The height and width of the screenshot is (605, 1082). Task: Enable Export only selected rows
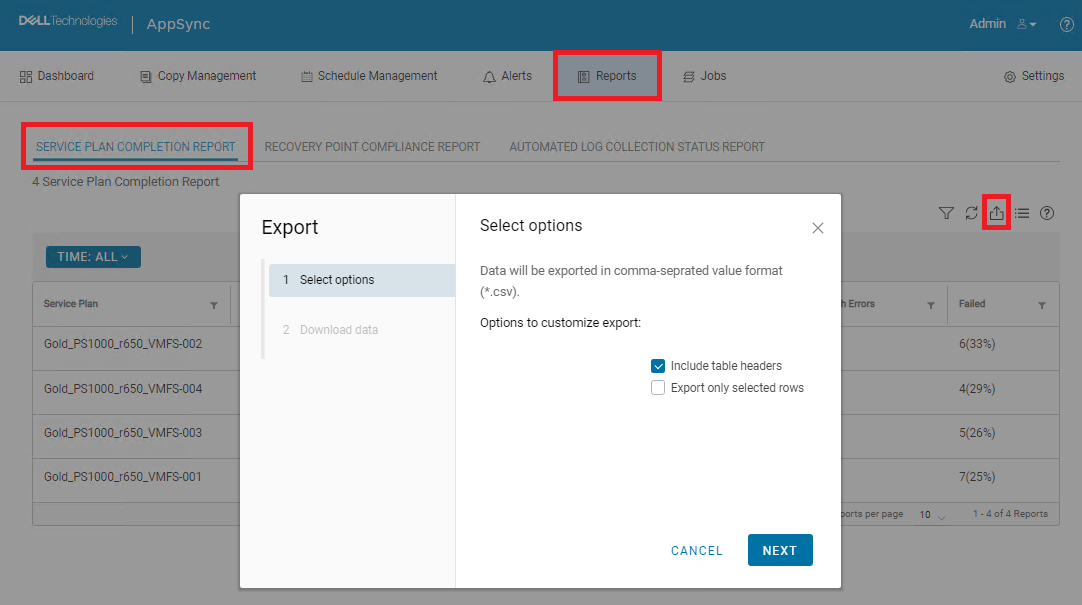pyautogui.click(x=658, y=387)
